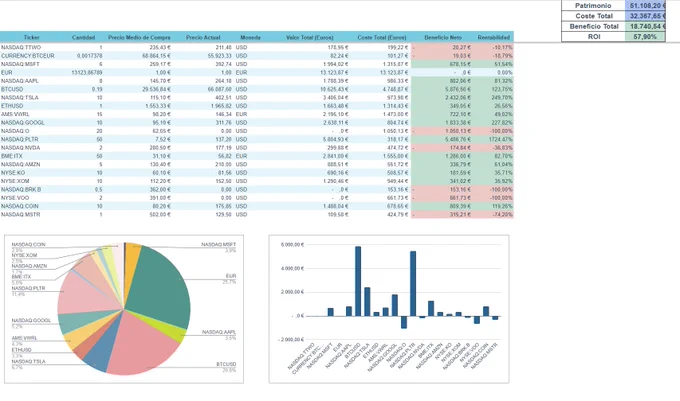Click the NASDAQ:BRK.B ticker cell
680x401 pixels.
point(21,189)
